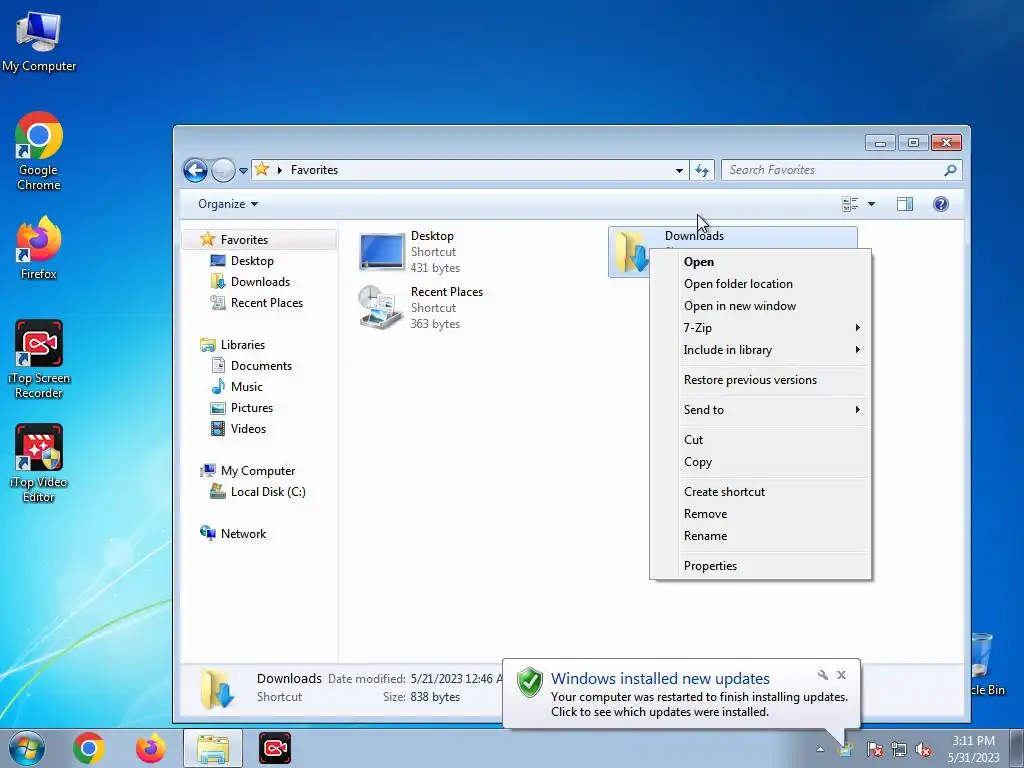Image resolution: width=1024 pixels, height=768 pixels.
Task: Open more view options dropdown arrow
Action: [x=871, y=204]
